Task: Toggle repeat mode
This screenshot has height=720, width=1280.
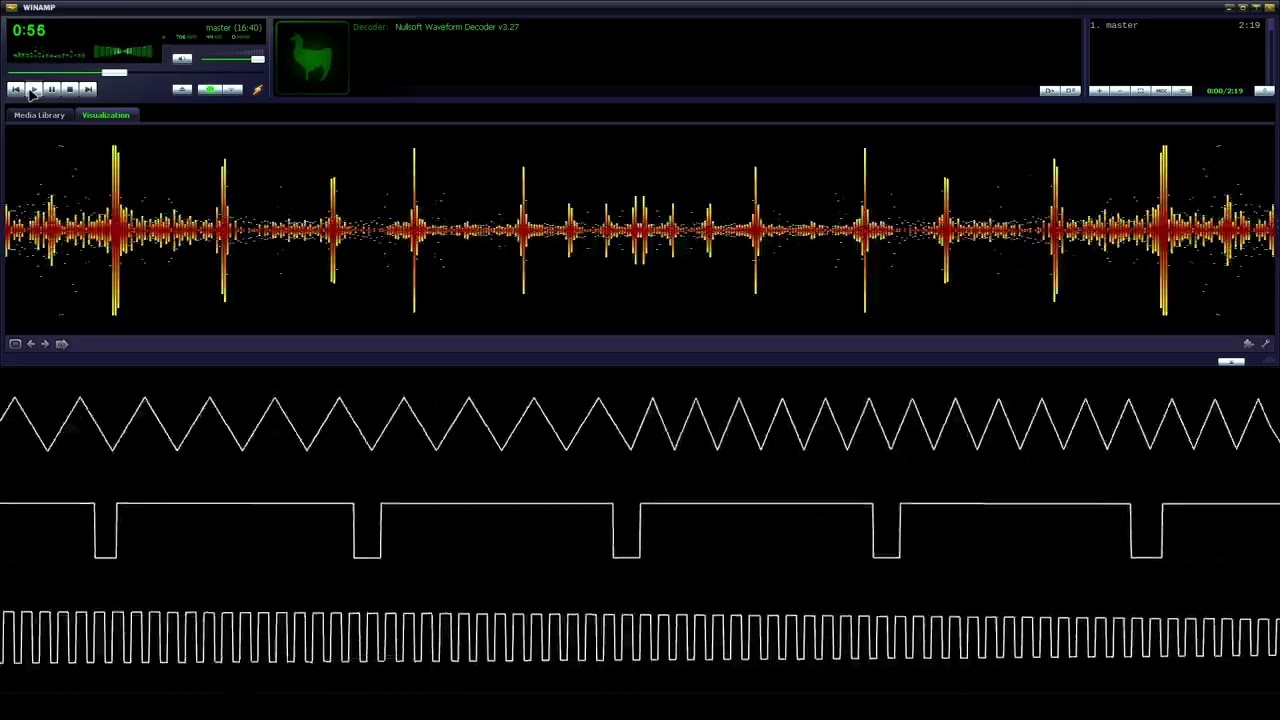Action: pos(232,90)
